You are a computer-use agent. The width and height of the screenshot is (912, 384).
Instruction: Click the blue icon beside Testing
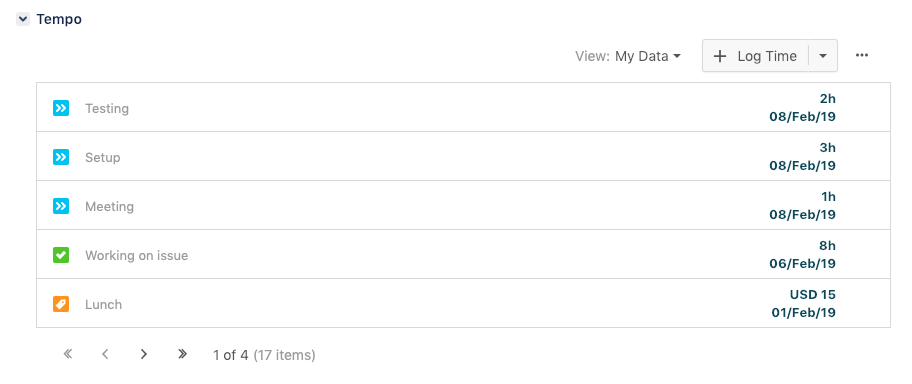[x=61, y=108]
